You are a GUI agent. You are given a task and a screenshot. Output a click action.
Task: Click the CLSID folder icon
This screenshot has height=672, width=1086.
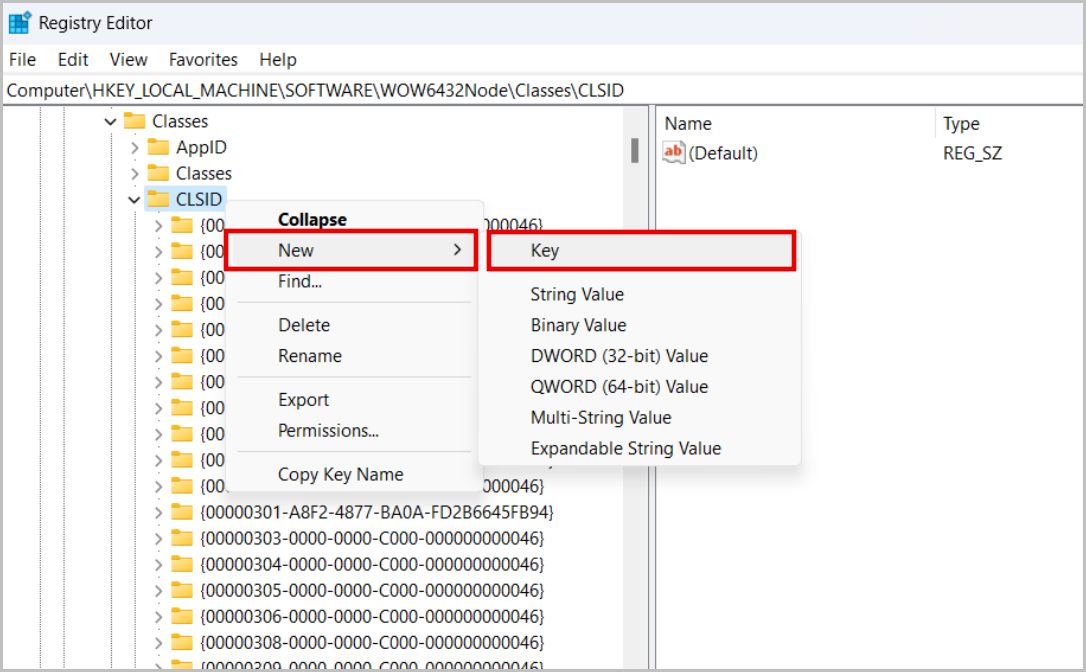tap(158, 199)
